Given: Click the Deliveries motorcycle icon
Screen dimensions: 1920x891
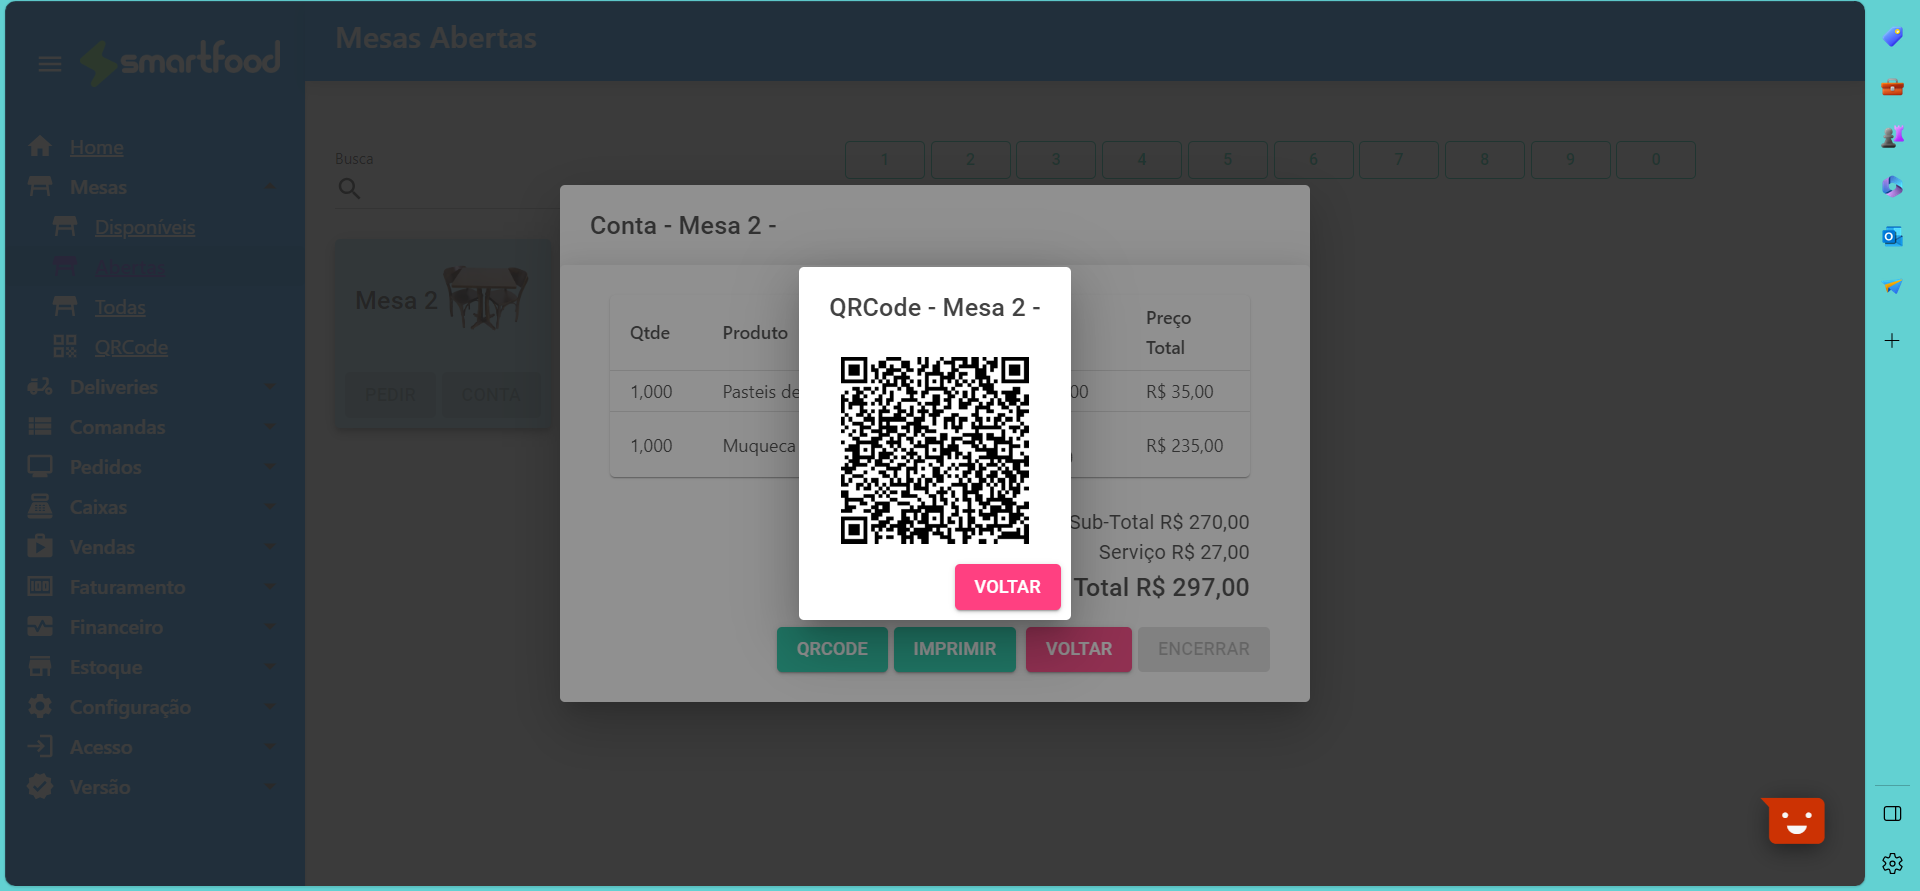Looking at the screenshot, I should point(40,387).
